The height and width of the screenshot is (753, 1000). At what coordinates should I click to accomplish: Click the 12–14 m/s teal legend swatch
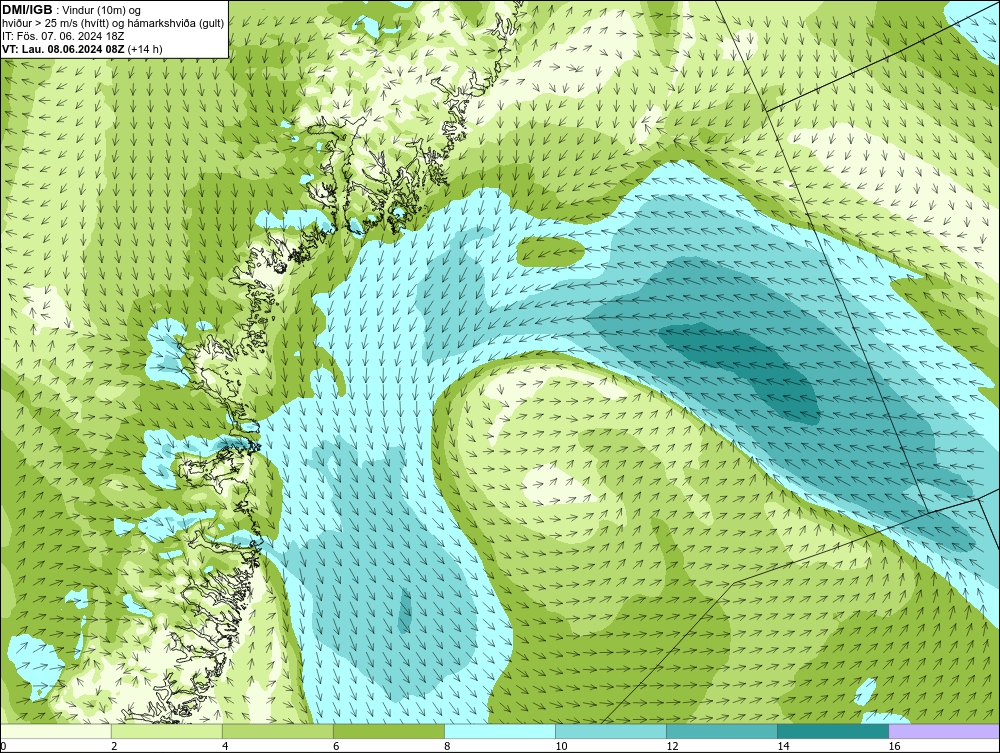722,731
